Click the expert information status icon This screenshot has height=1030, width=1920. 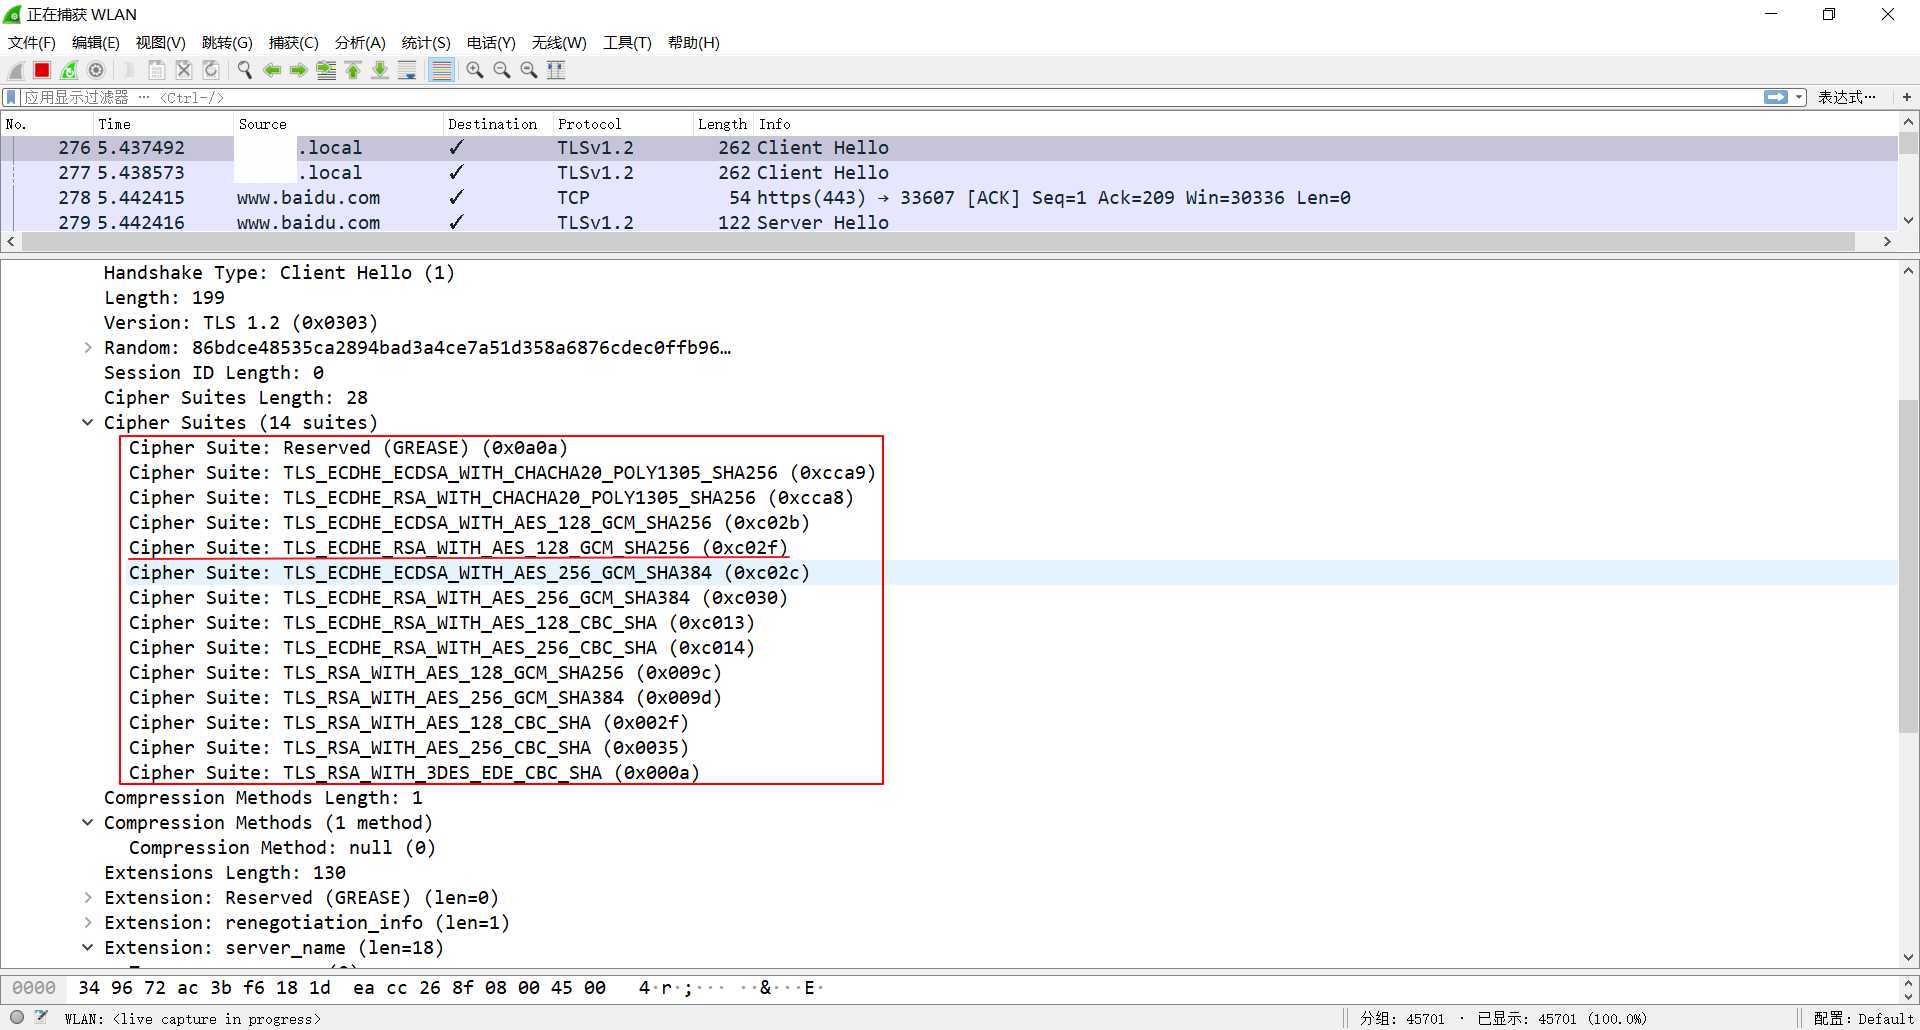[17, 1017]
